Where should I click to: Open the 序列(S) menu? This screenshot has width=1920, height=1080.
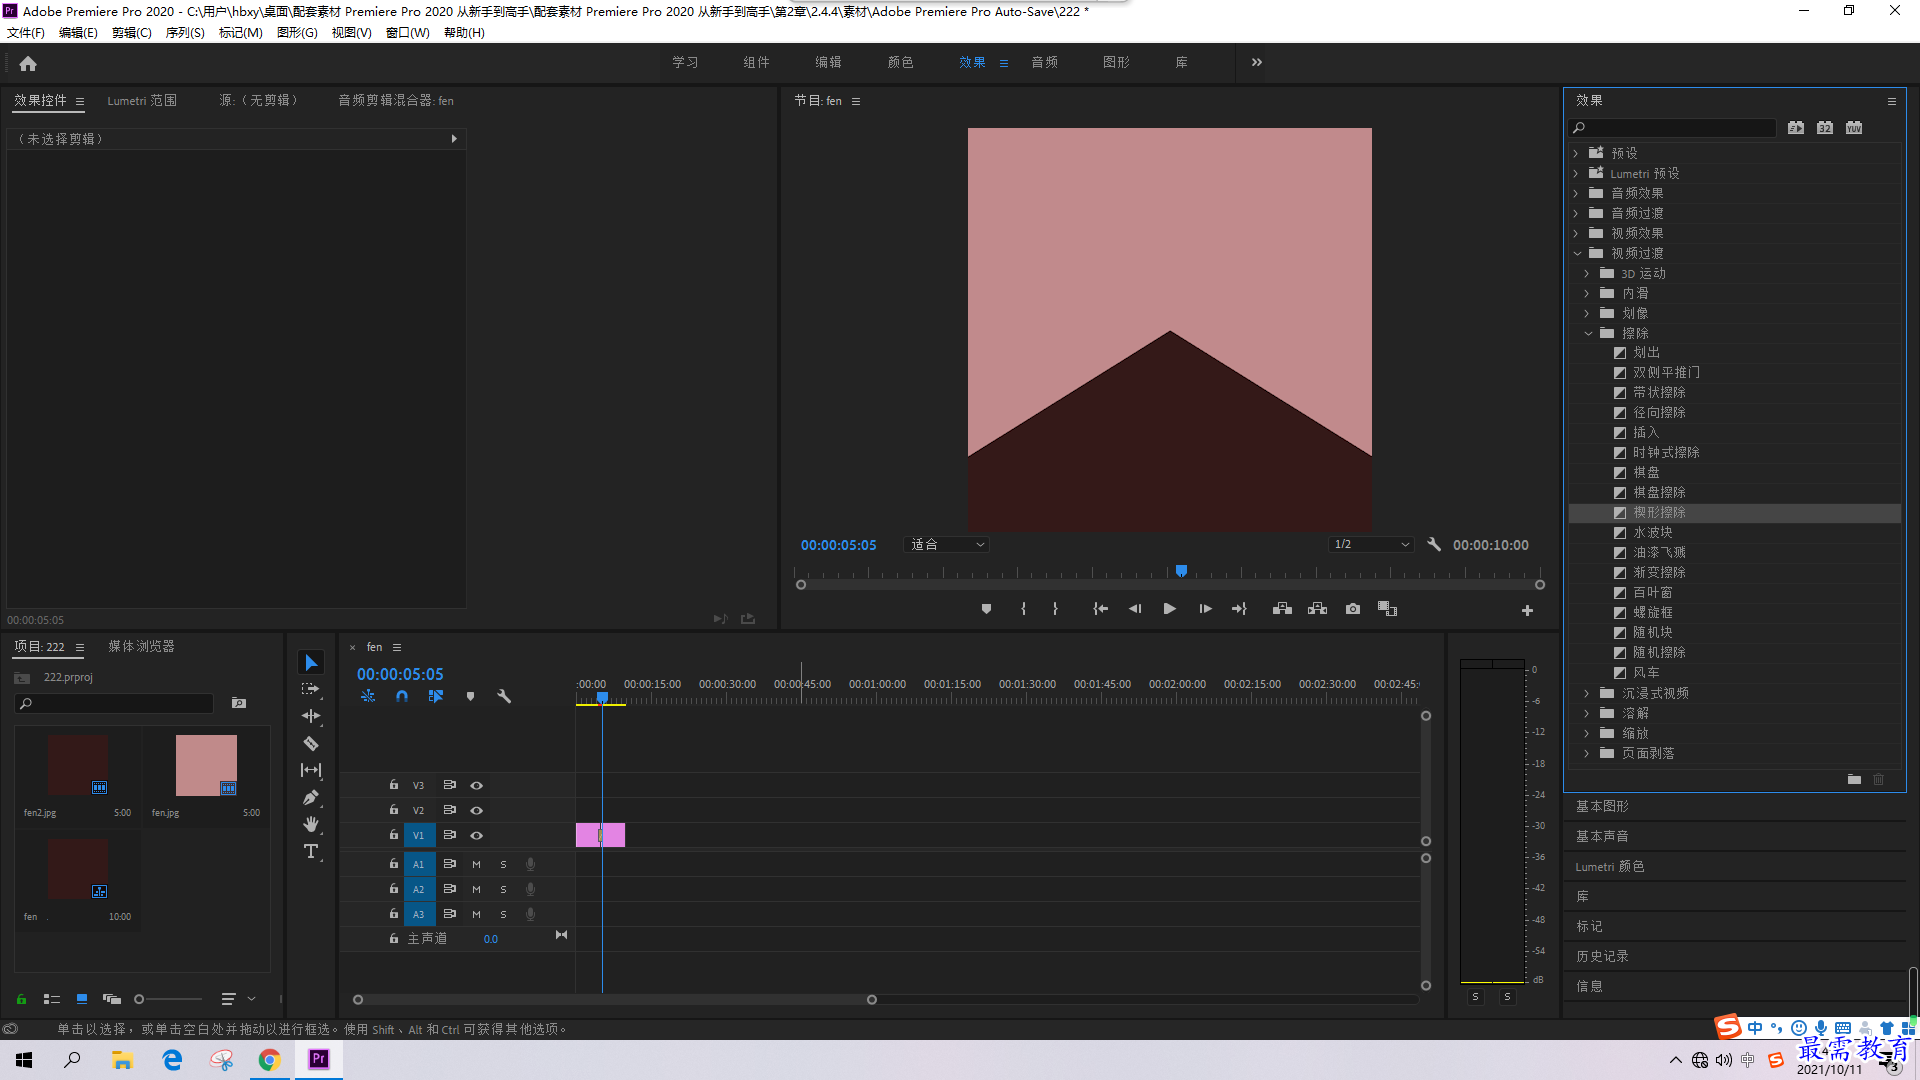coord(185,33)
